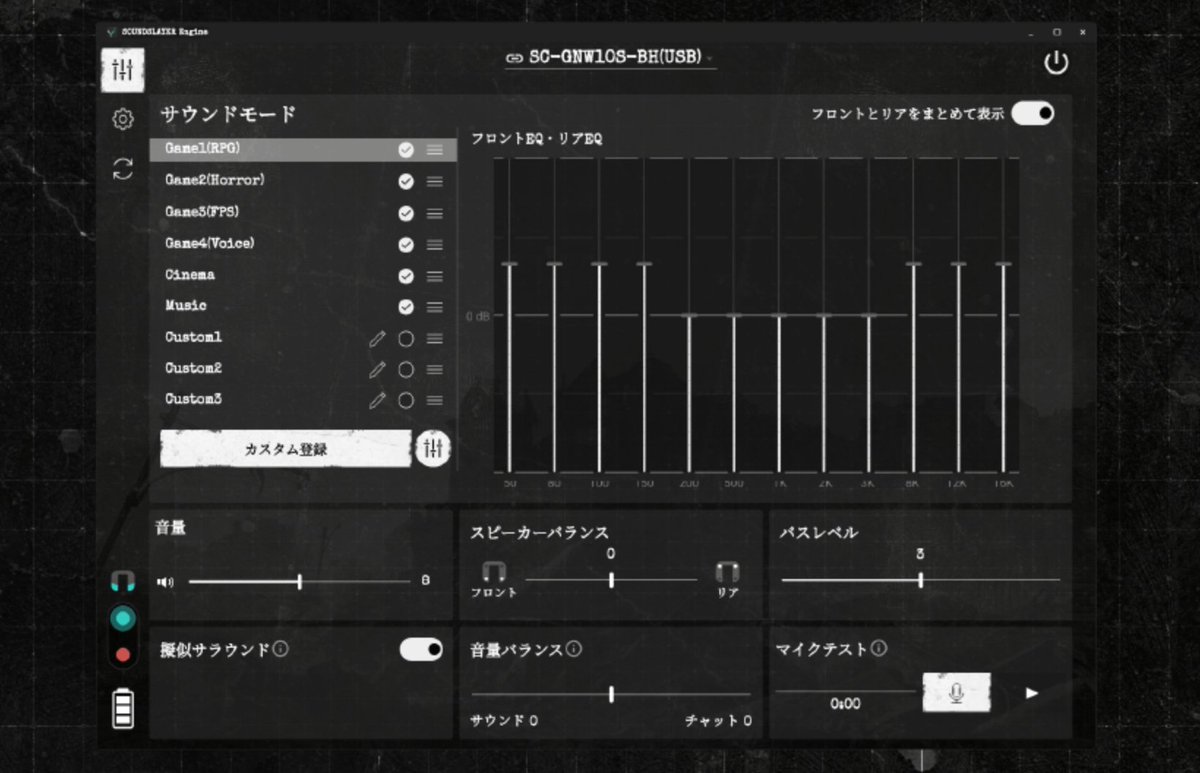Click the カスタム登録 button
The height and width of the screenshot is (773, 1200).
pyautogui.click(x=286, y=449)
